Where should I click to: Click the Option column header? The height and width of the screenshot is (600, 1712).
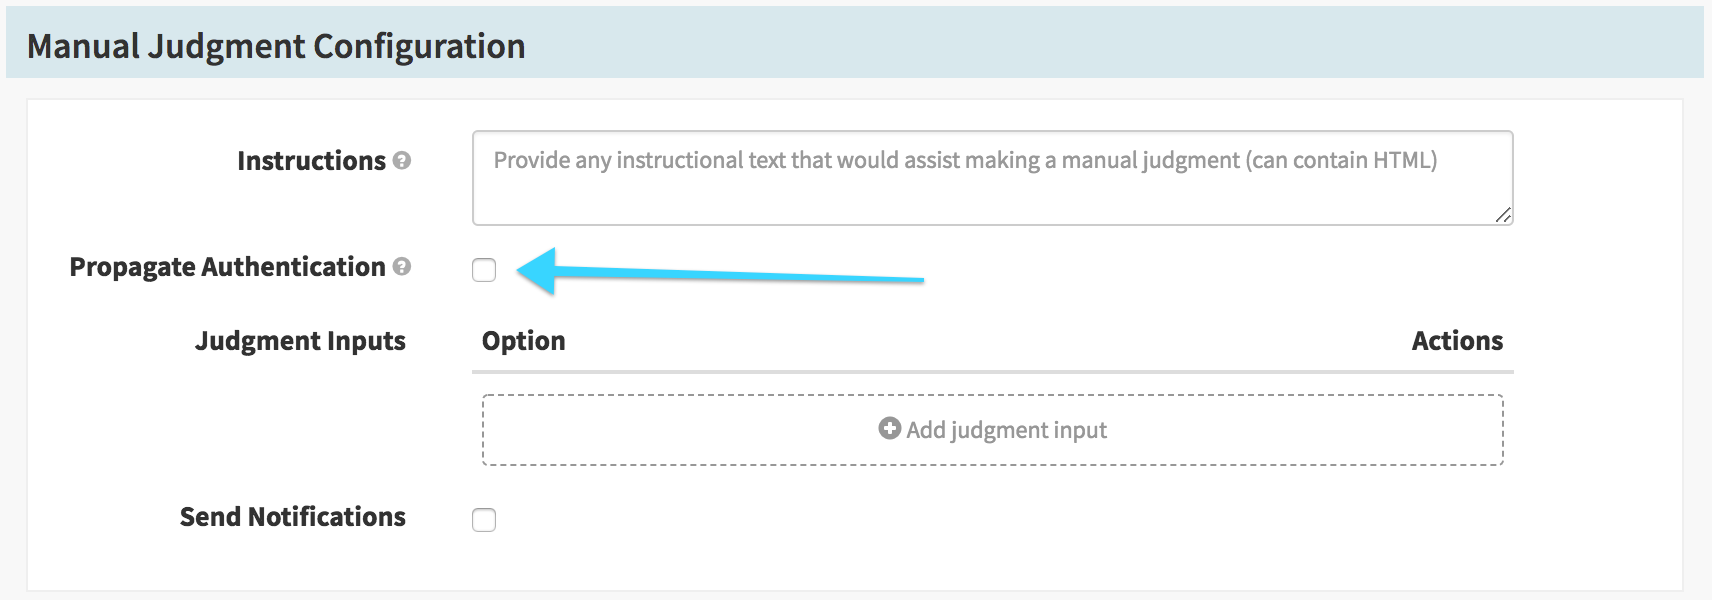[x=523, y=341]
